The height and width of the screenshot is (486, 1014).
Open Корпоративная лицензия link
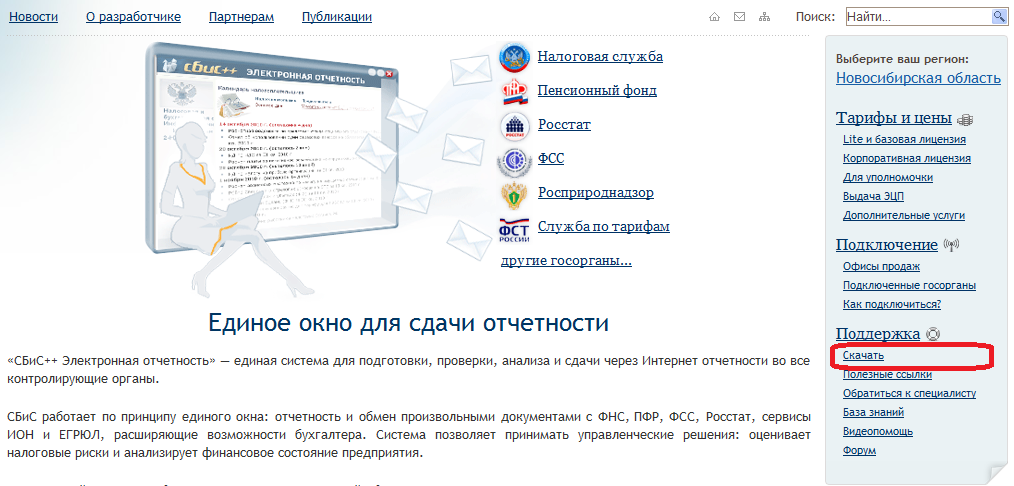(x=907, y=158)
